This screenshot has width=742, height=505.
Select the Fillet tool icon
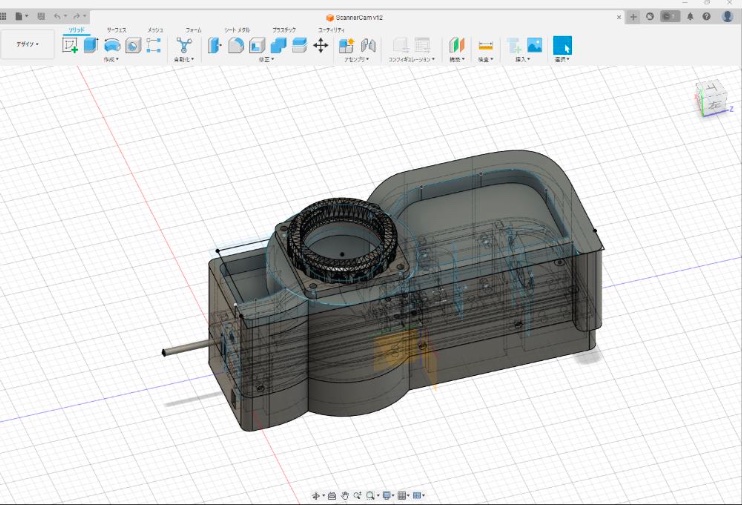point(236,45)
